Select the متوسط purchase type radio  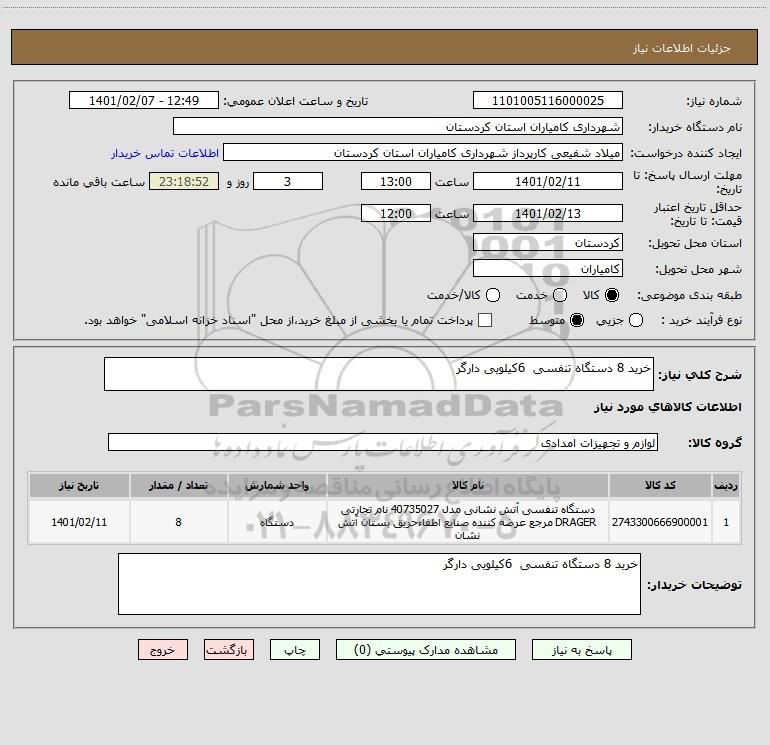tap(577, 320)
